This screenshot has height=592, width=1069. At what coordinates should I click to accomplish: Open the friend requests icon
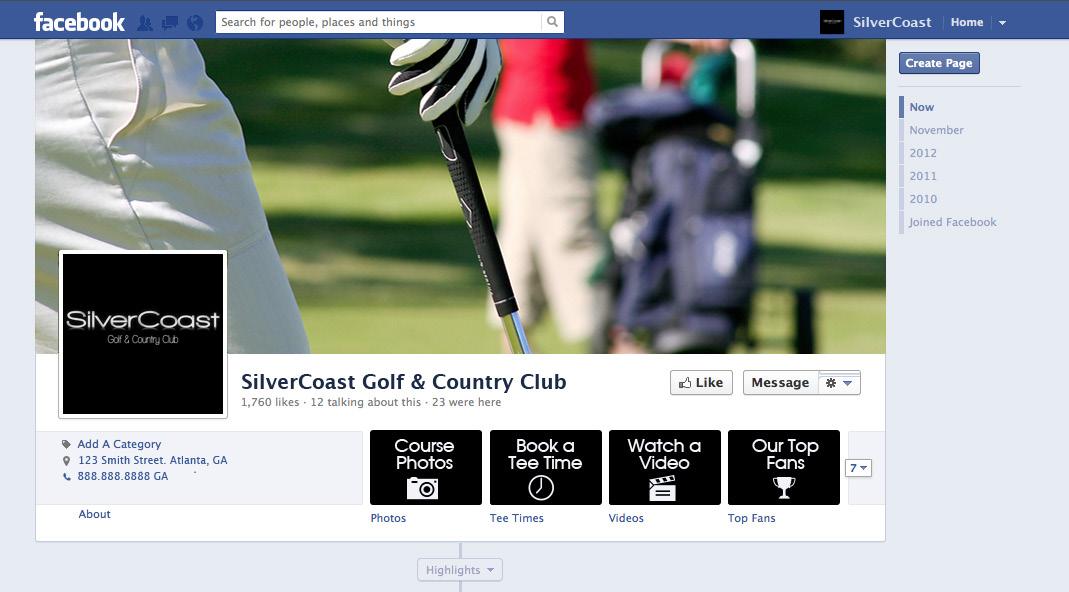point(145,23)
